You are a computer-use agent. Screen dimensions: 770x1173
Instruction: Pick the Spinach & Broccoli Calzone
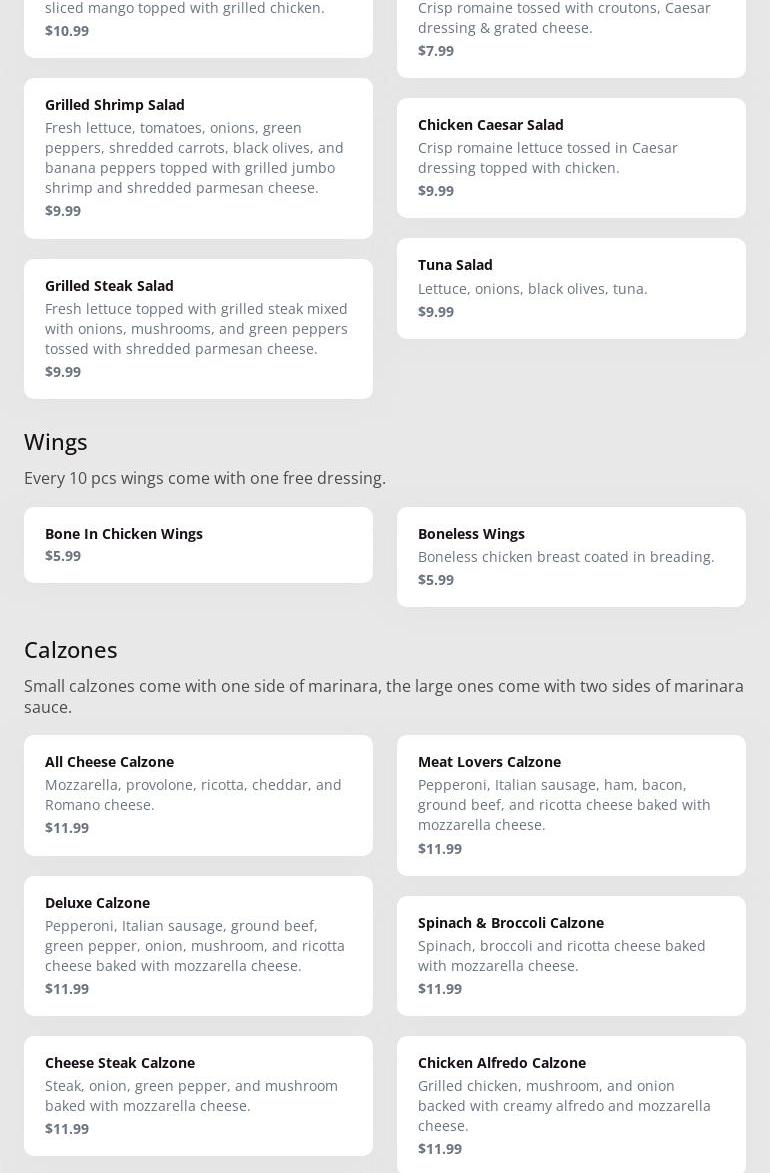click(571, 956)
